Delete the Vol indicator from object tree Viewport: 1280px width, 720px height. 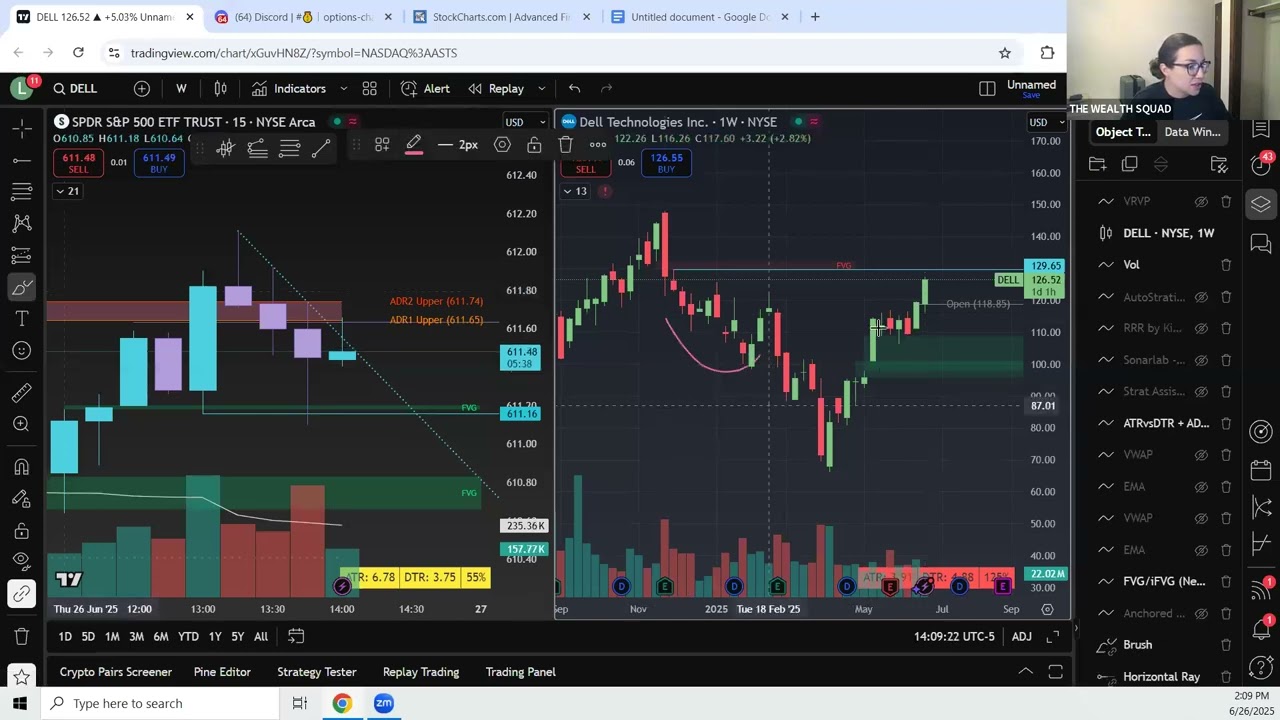[1226, 265]
